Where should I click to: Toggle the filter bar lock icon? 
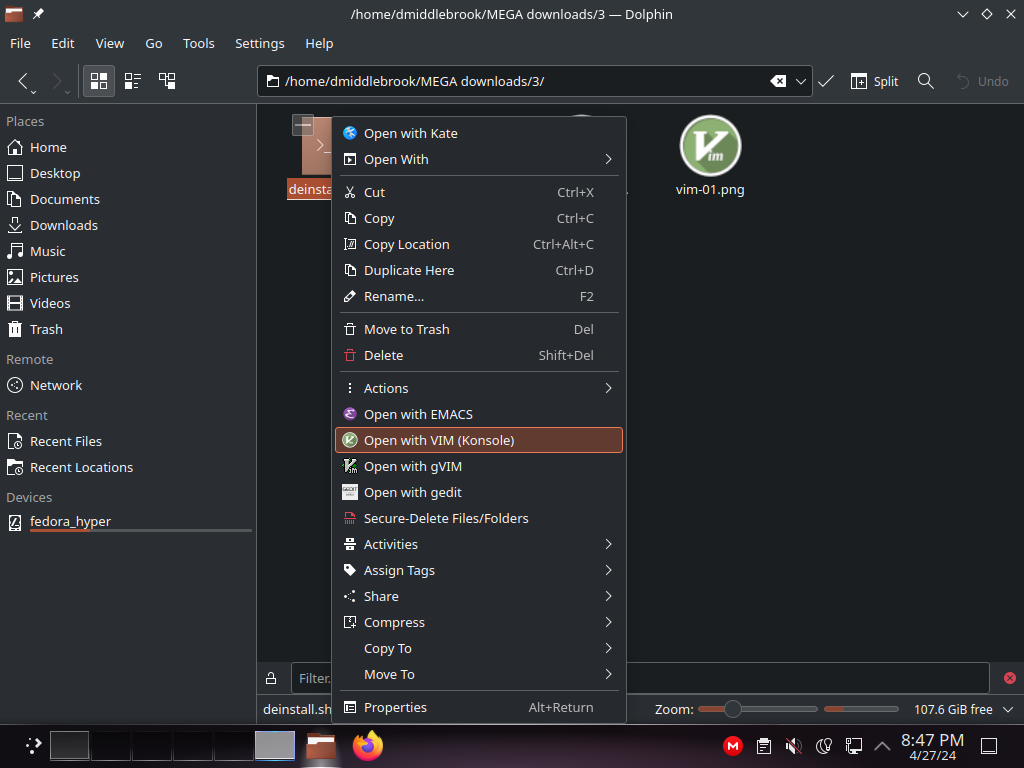tap(271, 679)
